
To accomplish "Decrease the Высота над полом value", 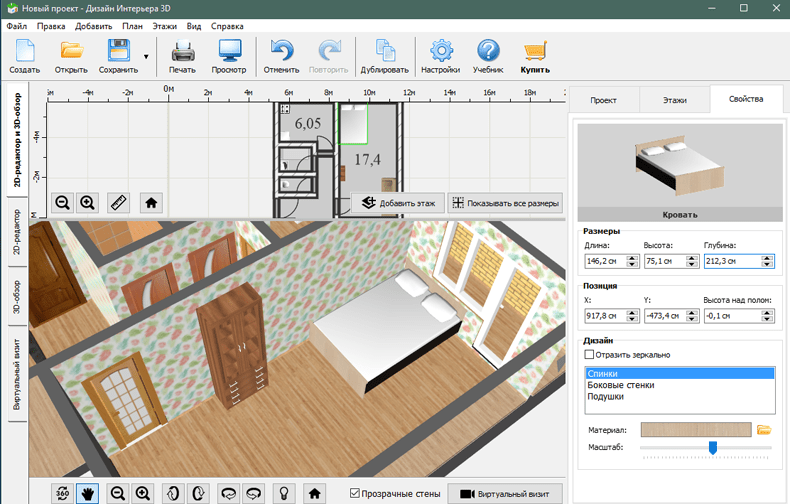I will (x=768, y=320).
